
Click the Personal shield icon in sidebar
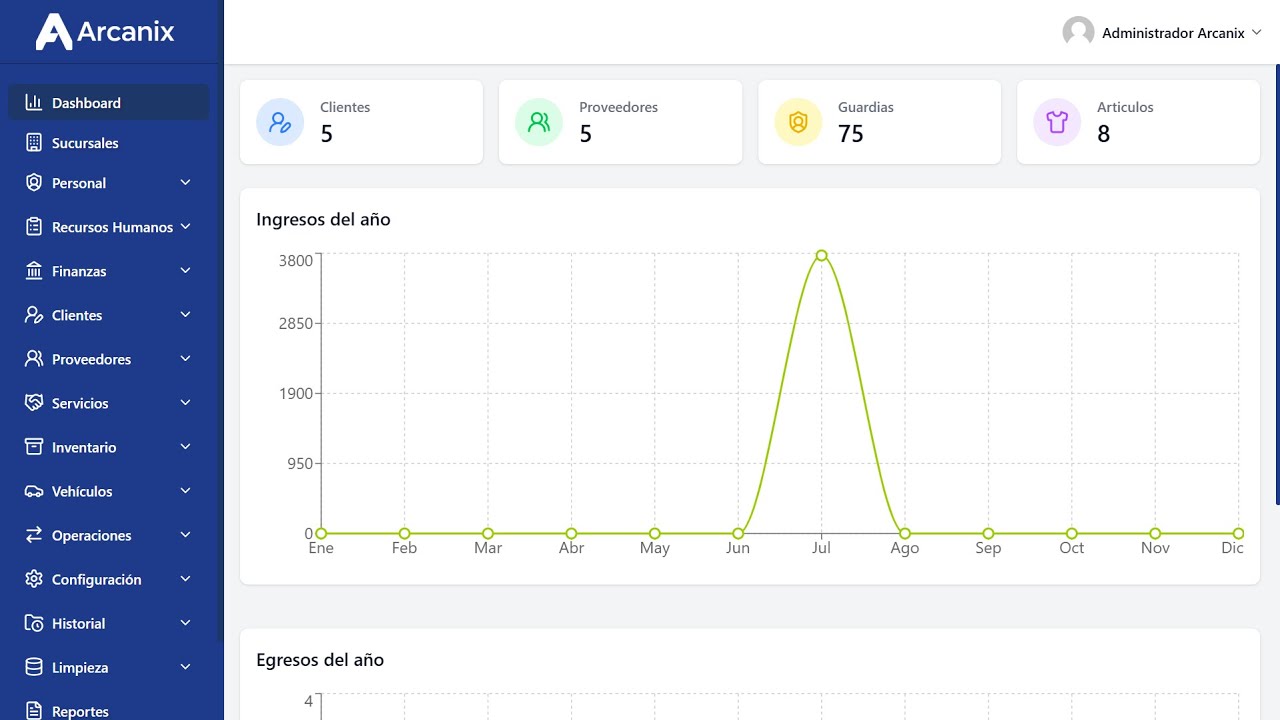click(x=34, y=183)
